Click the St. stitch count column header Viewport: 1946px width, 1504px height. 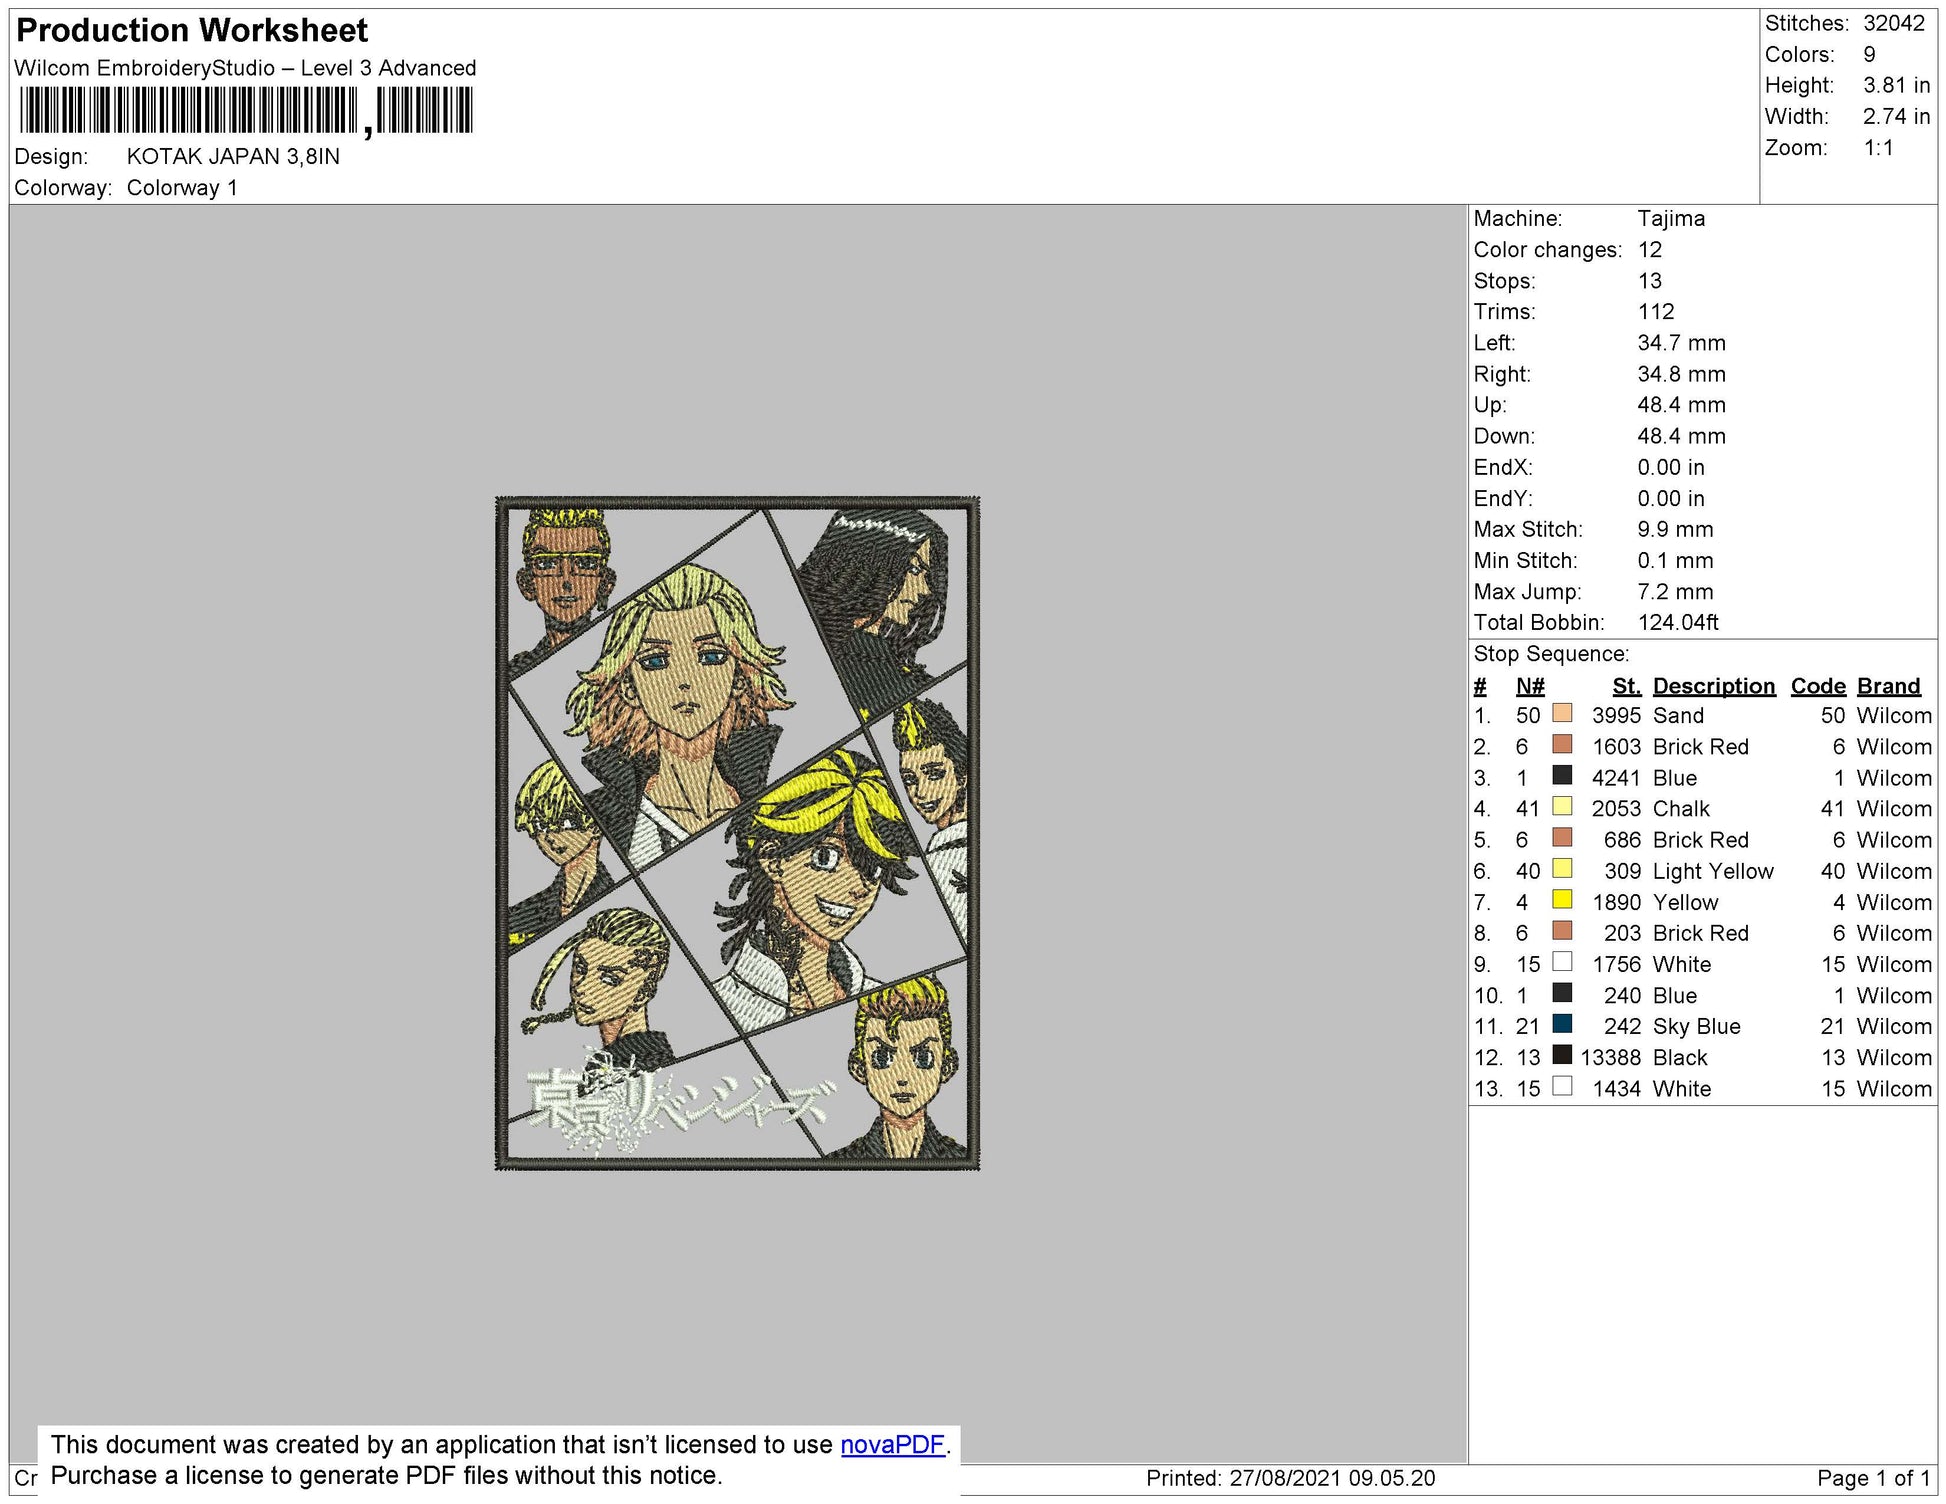click(1626, 686)
